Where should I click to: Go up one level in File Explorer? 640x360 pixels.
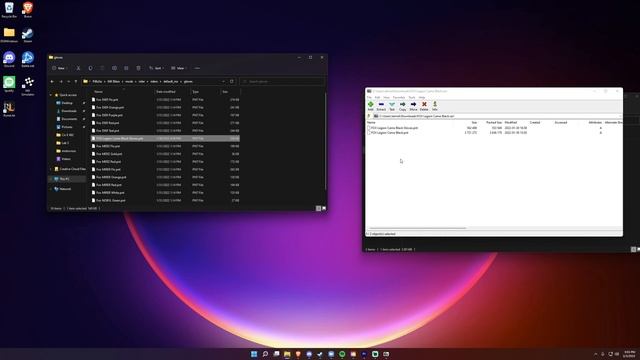(x=76, y=82)
